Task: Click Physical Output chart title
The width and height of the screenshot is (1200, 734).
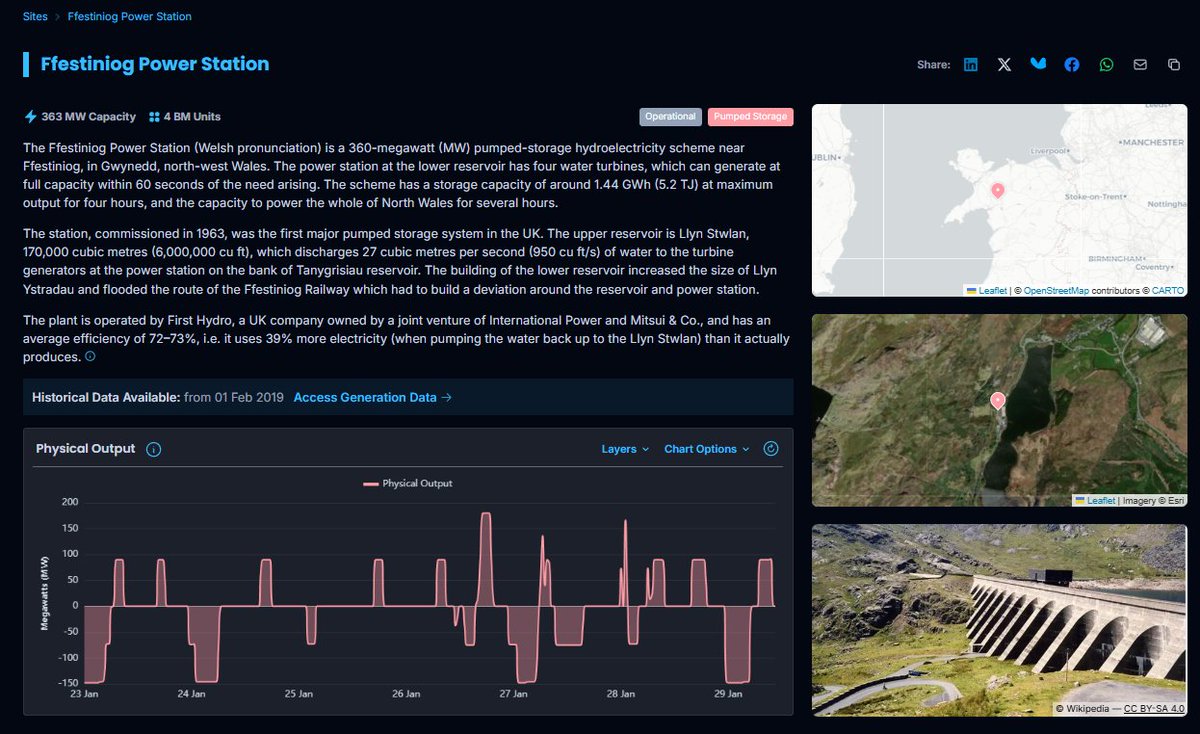Action: click(85, 449)
